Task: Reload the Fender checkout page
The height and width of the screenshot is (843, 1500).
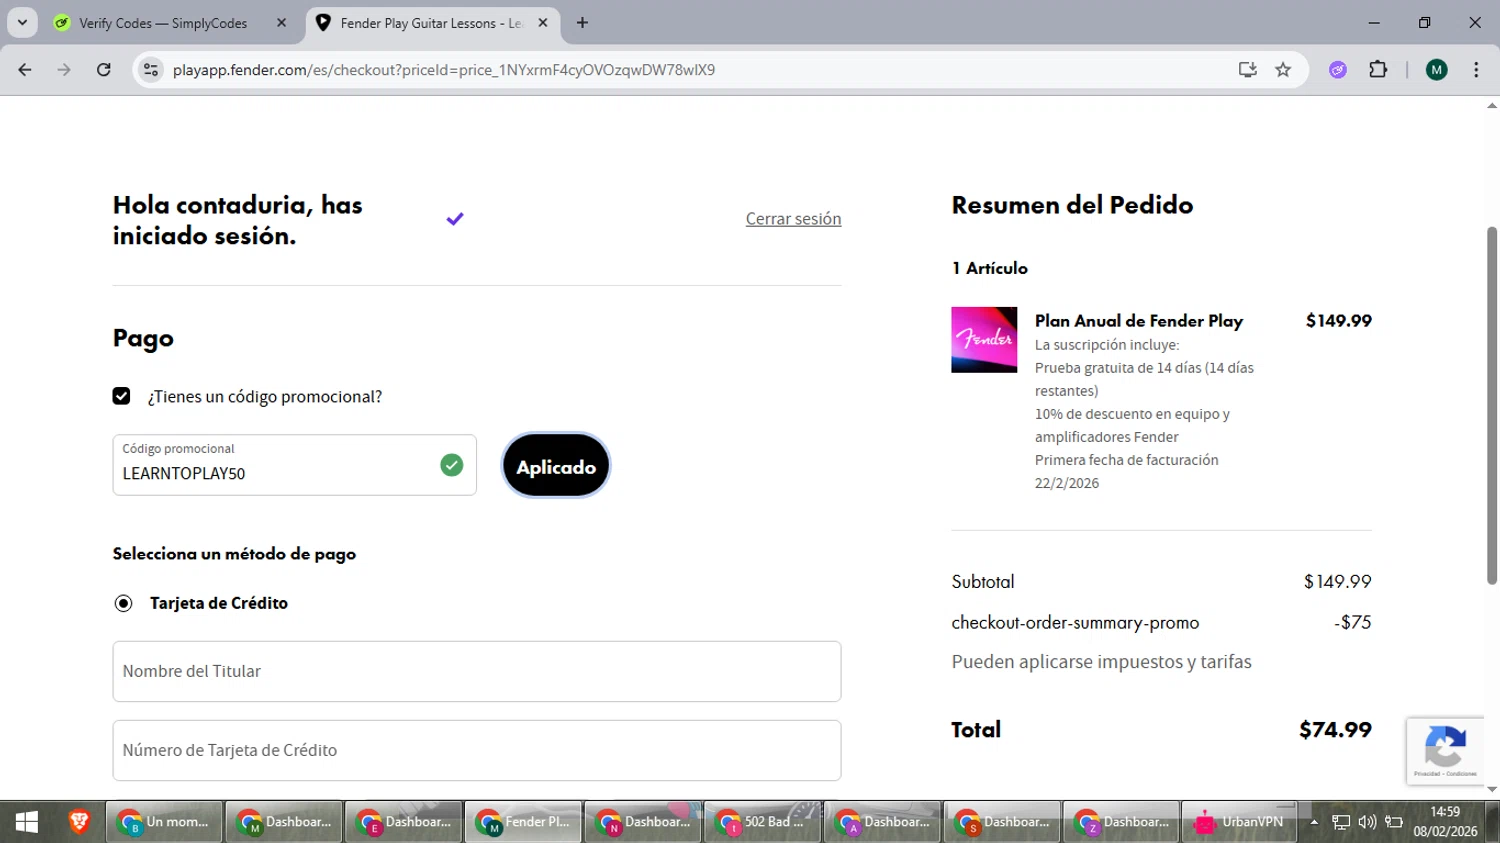Action: point(103,70)
